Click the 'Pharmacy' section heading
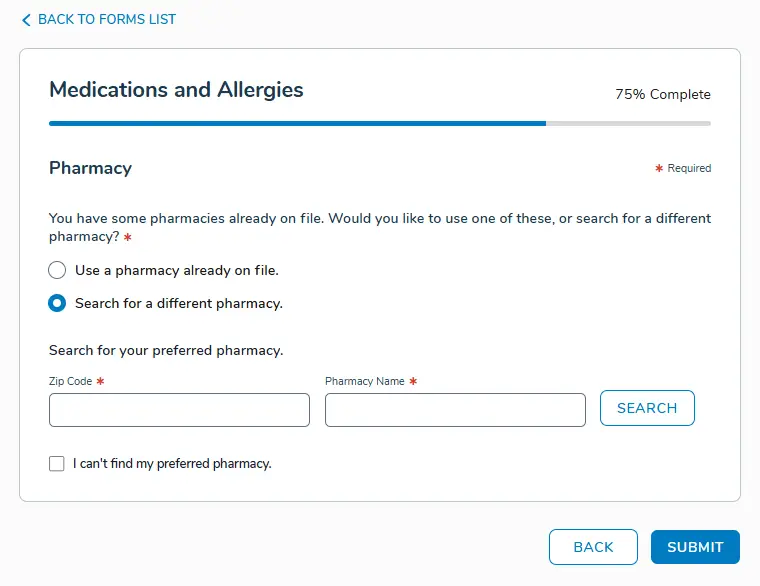Image resolution: width=760 pixels, height=586 pixels. point(90,168)
